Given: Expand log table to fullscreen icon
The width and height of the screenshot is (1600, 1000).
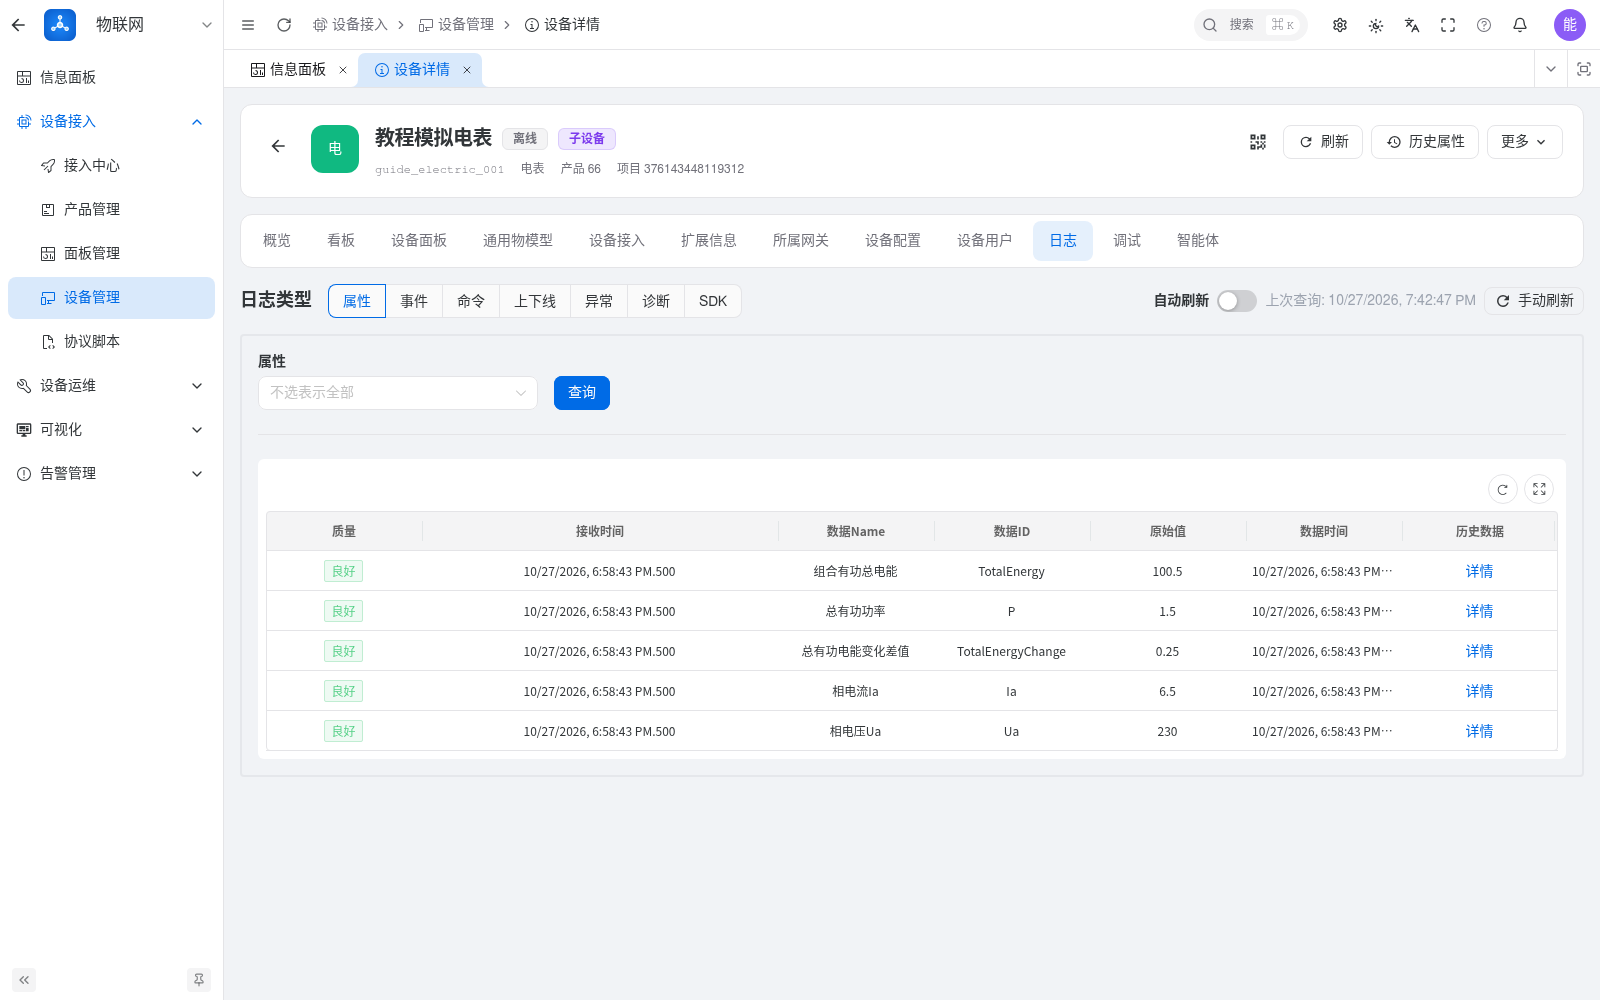Looking at the screenshot, I should [x=1540, y=489].
